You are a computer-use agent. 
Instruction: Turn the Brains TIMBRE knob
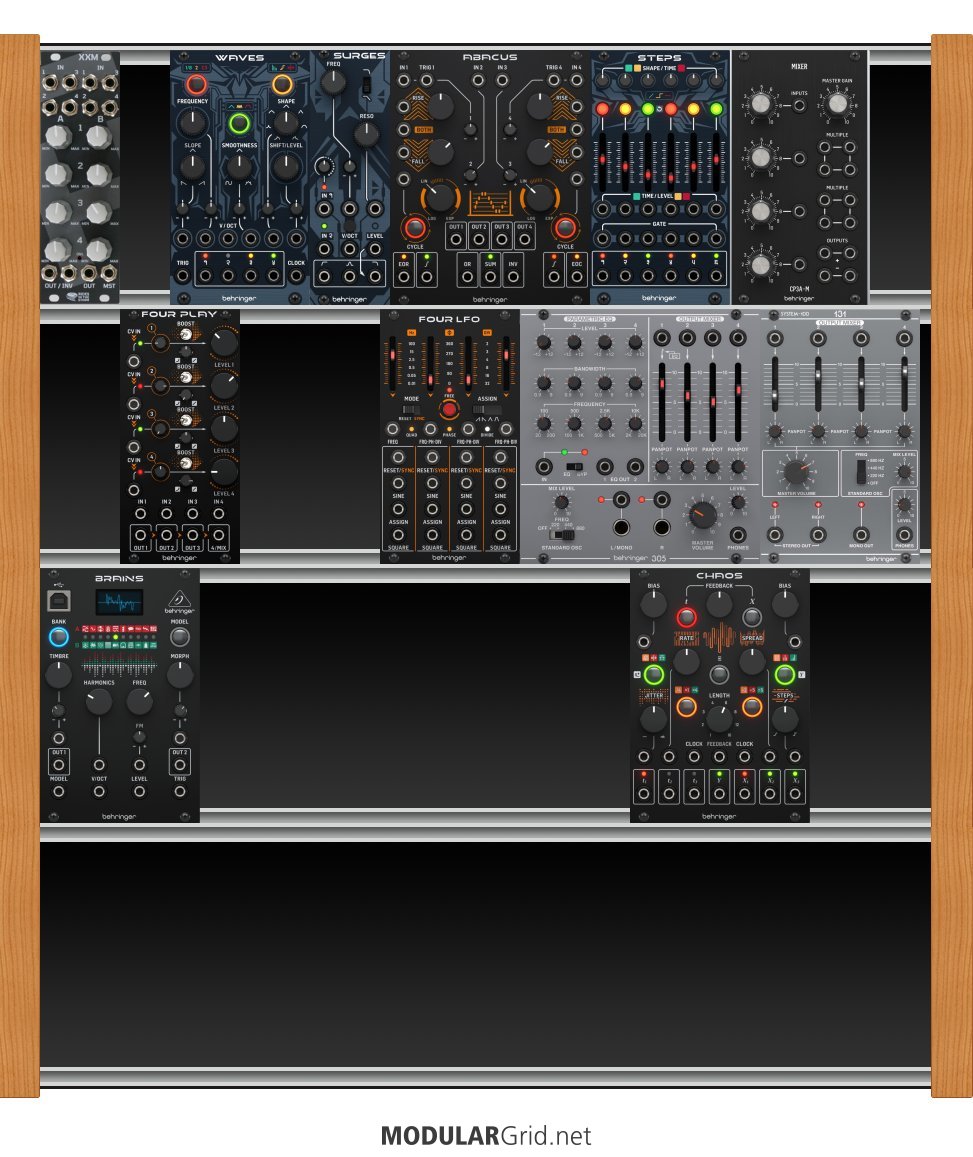click(58, 674)
